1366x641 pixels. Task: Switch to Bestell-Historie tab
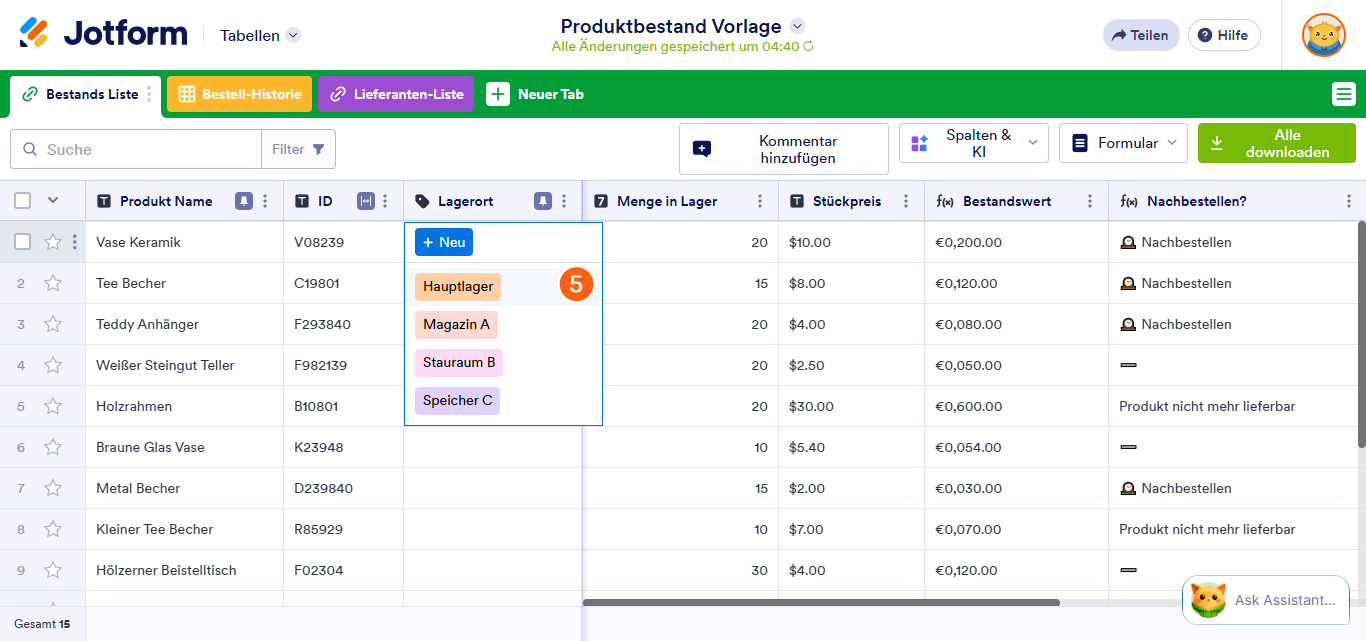(239, 94)
